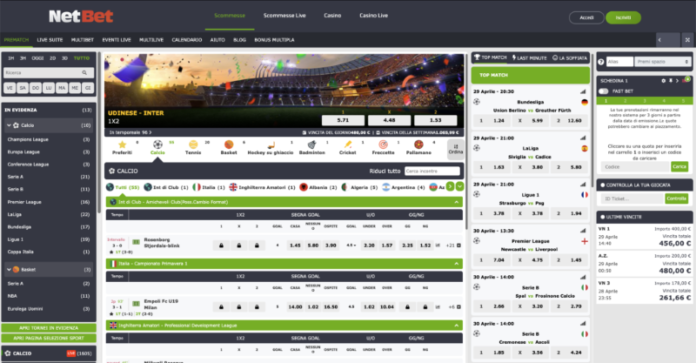Collapse the Int di Club Amichevoli group
This screenshot has height=363, width=696.
[456, 202]
